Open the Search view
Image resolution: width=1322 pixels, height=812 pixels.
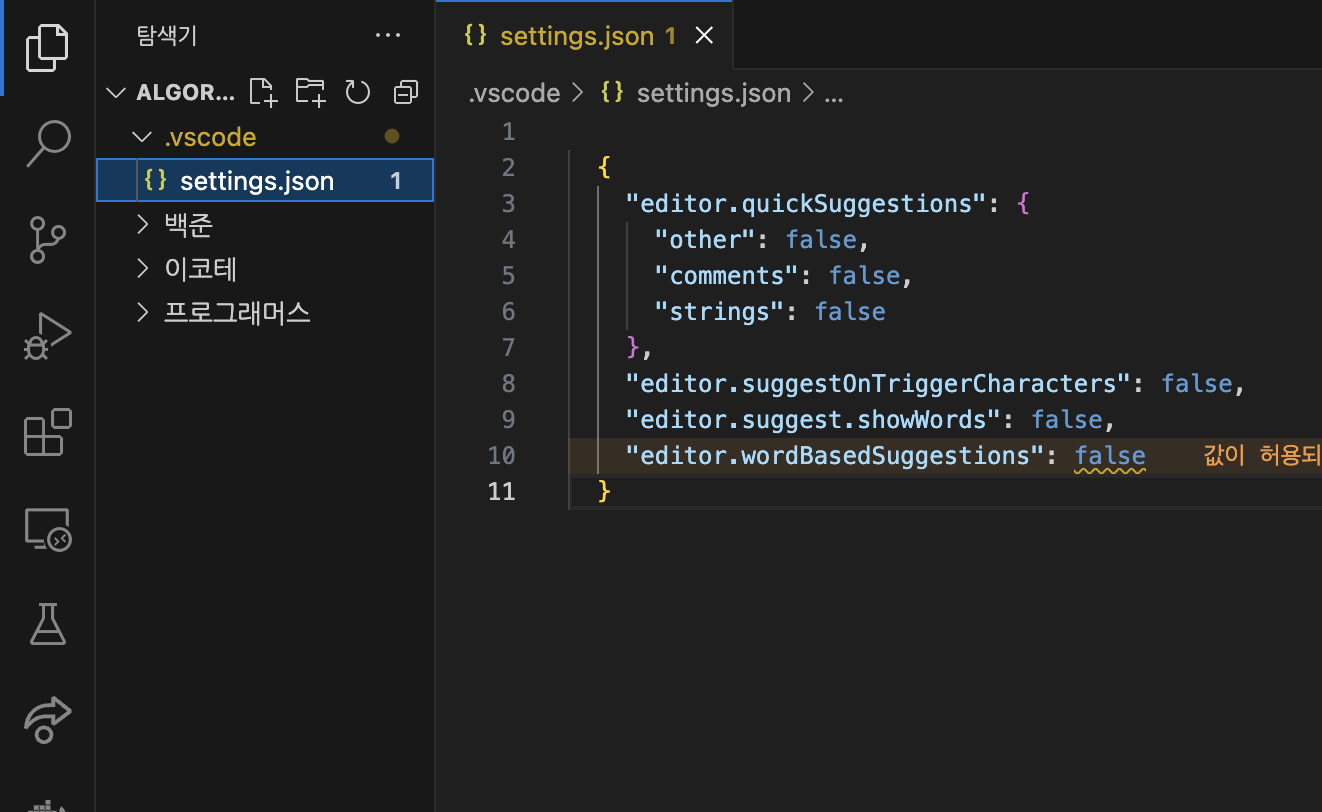pyautogui.click(x=47, y=143)
